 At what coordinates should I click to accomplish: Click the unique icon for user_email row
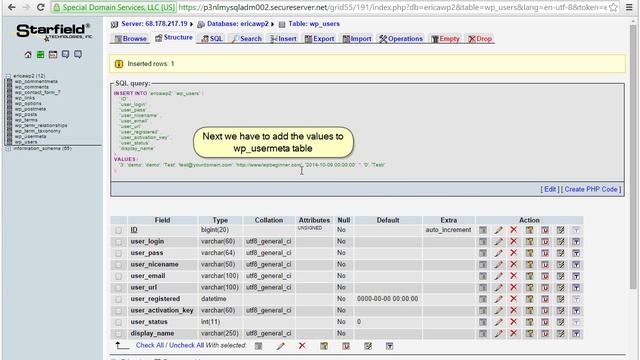(545, 276)
